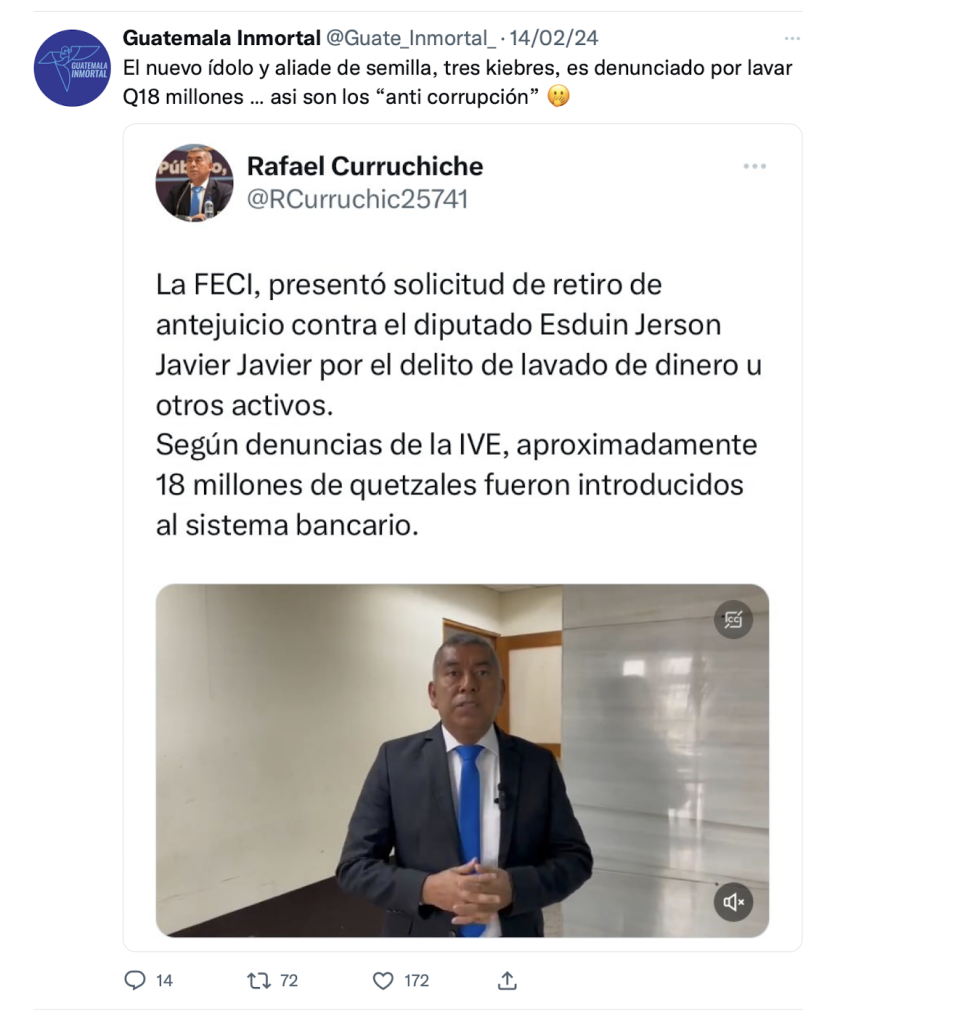This screenshot has height=1024, width=973.
Task: Click the 172 likes count
Action: tap(417, 980)
